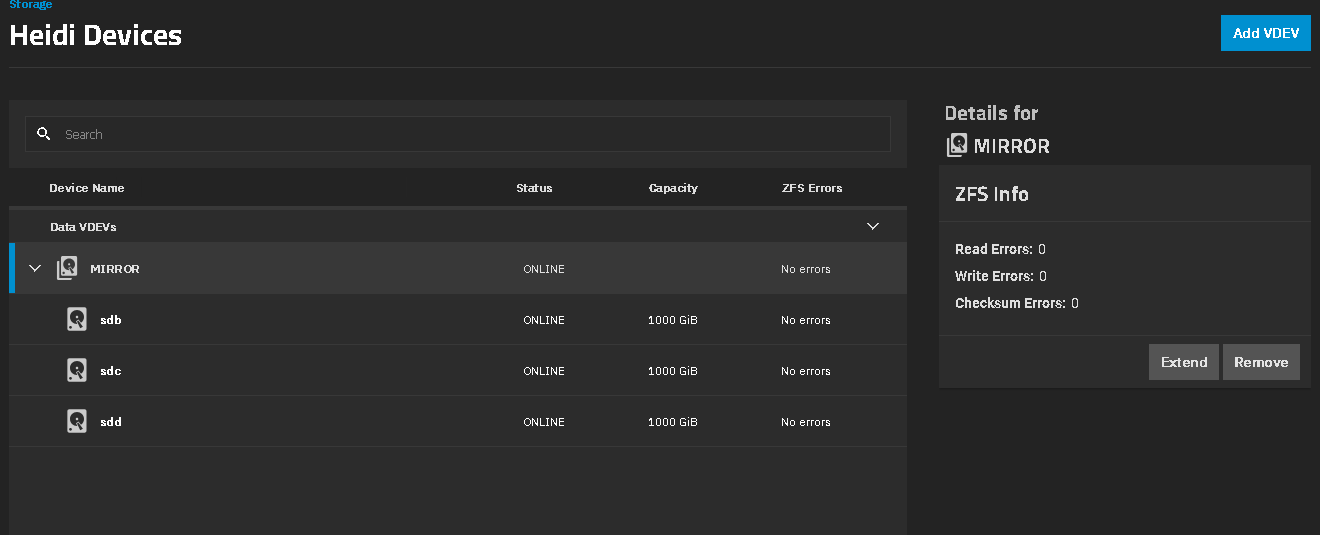Click the Add VDEV button
Viewport: 1320px width, 535px height.
click(1265, 33)
